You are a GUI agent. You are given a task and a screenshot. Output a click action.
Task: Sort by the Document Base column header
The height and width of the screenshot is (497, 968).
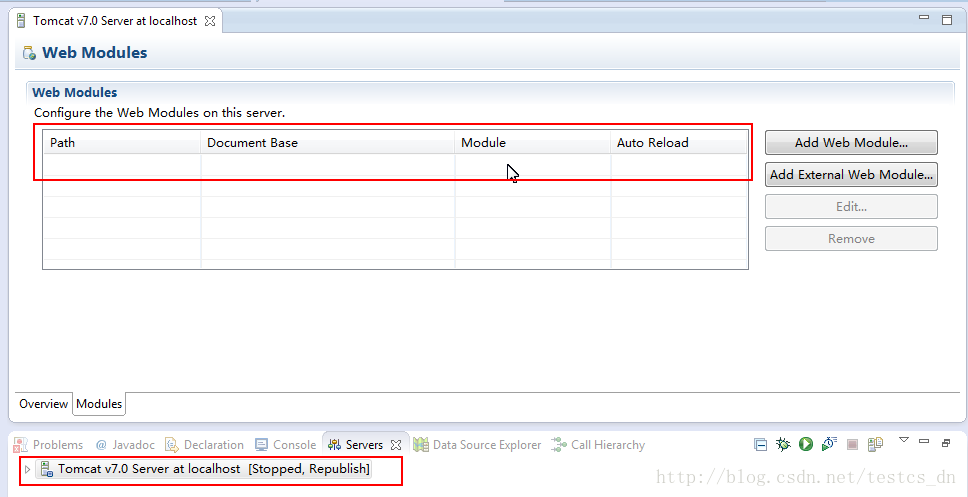point(328,143)
